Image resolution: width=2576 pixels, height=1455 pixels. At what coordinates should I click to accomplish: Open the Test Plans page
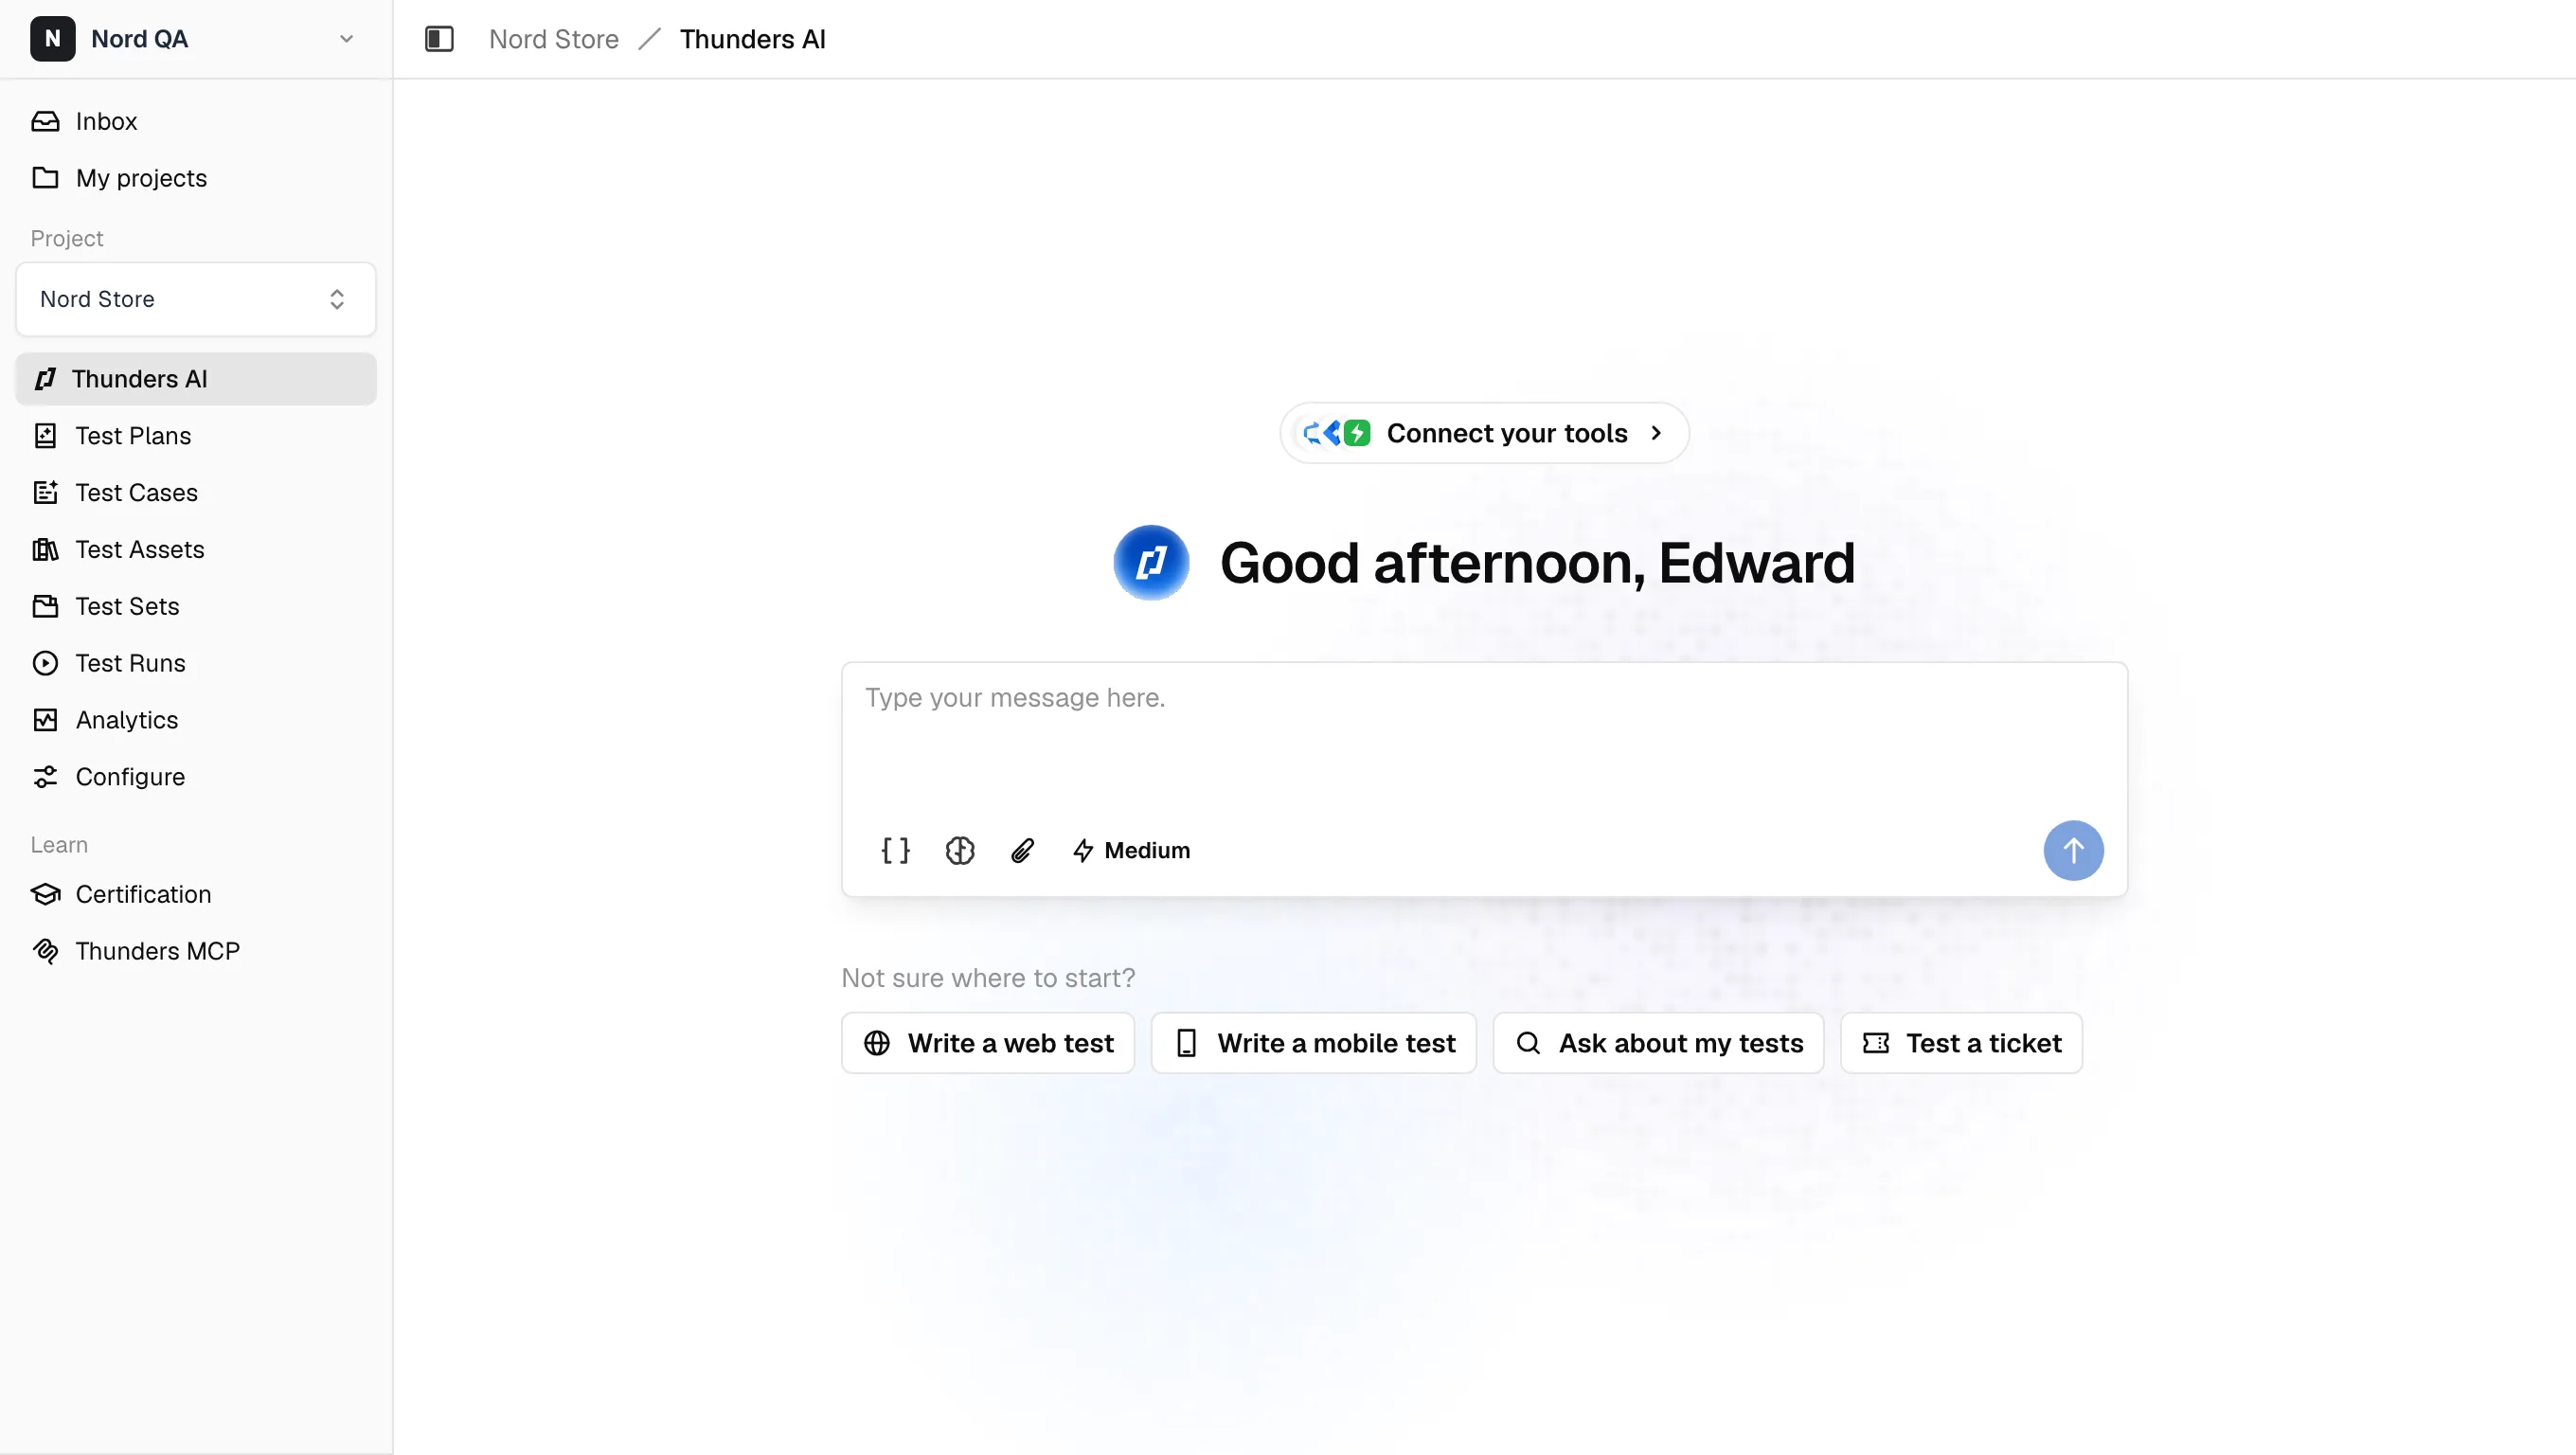196,436
